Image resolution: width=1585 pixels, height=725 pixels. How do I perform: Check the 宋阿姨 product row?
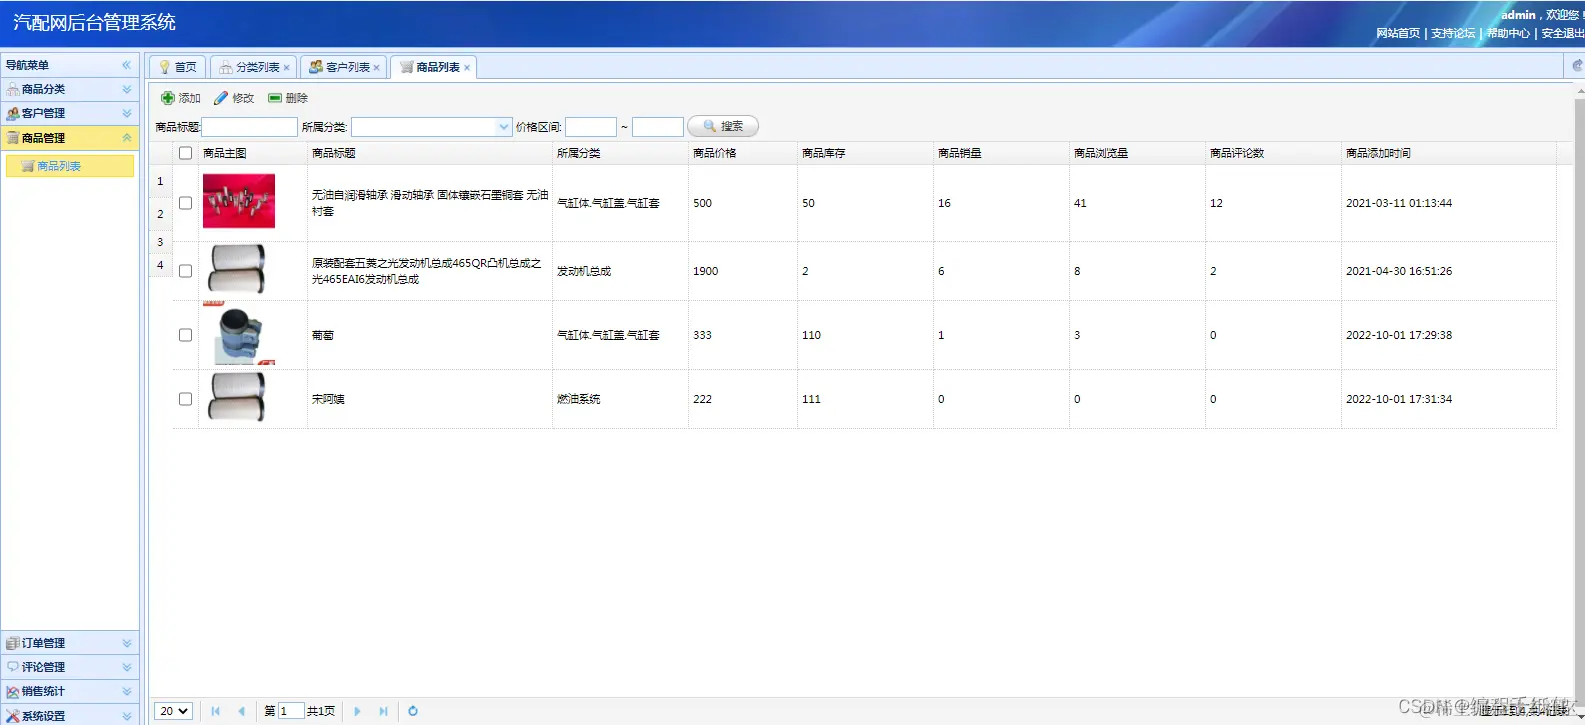click(x=185, y=399)
